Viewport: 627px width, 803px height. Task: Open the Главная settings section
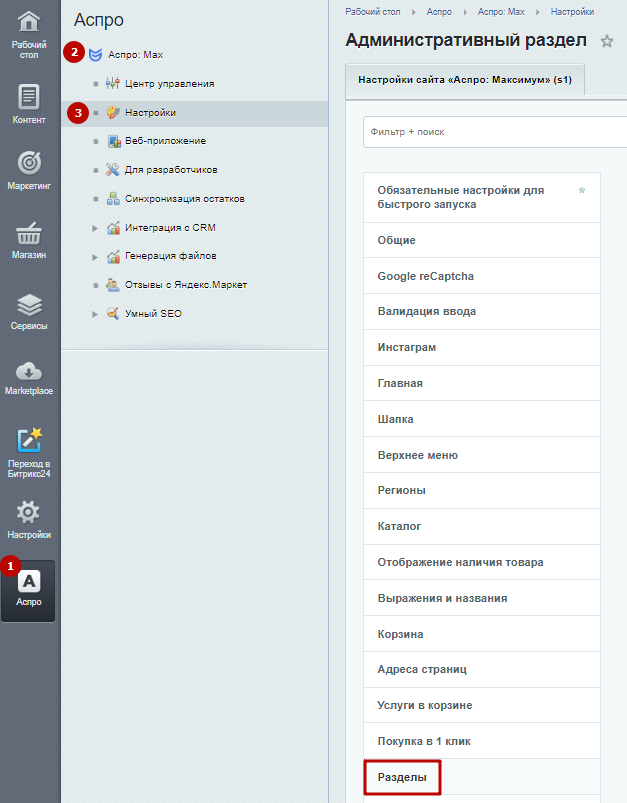(482, 383)
